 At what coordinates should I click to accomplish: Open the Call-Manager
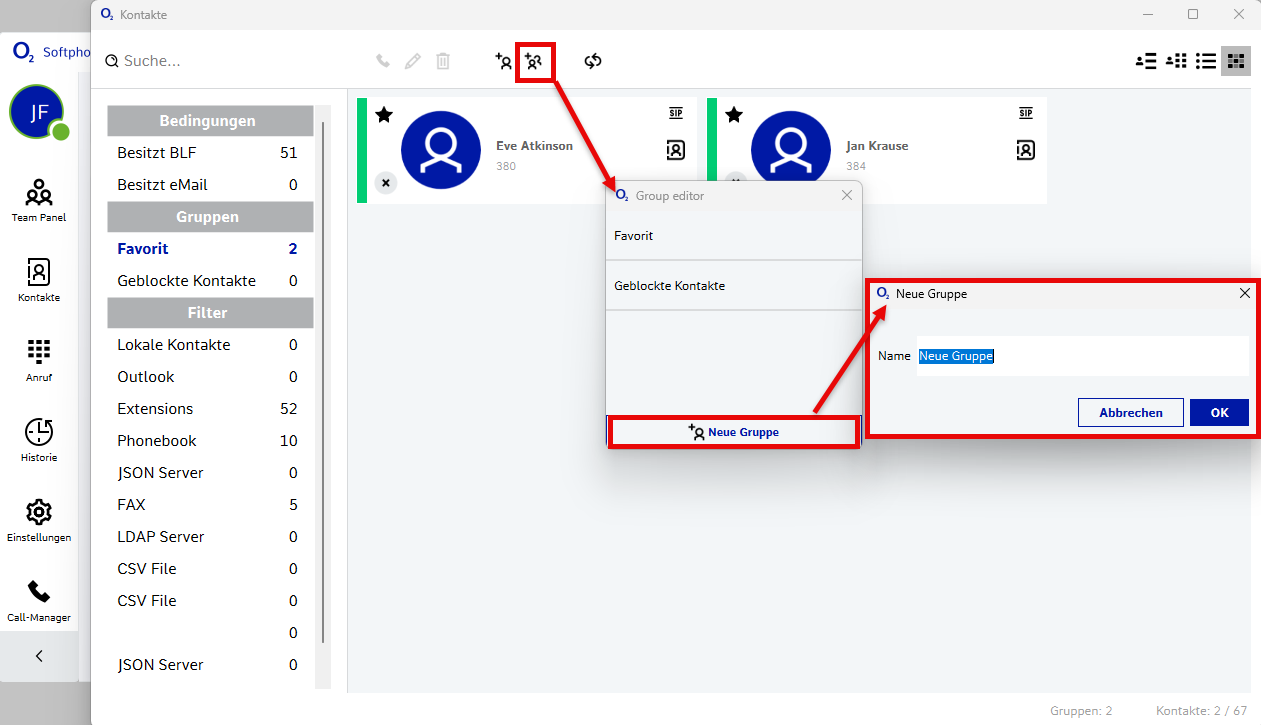39,600
